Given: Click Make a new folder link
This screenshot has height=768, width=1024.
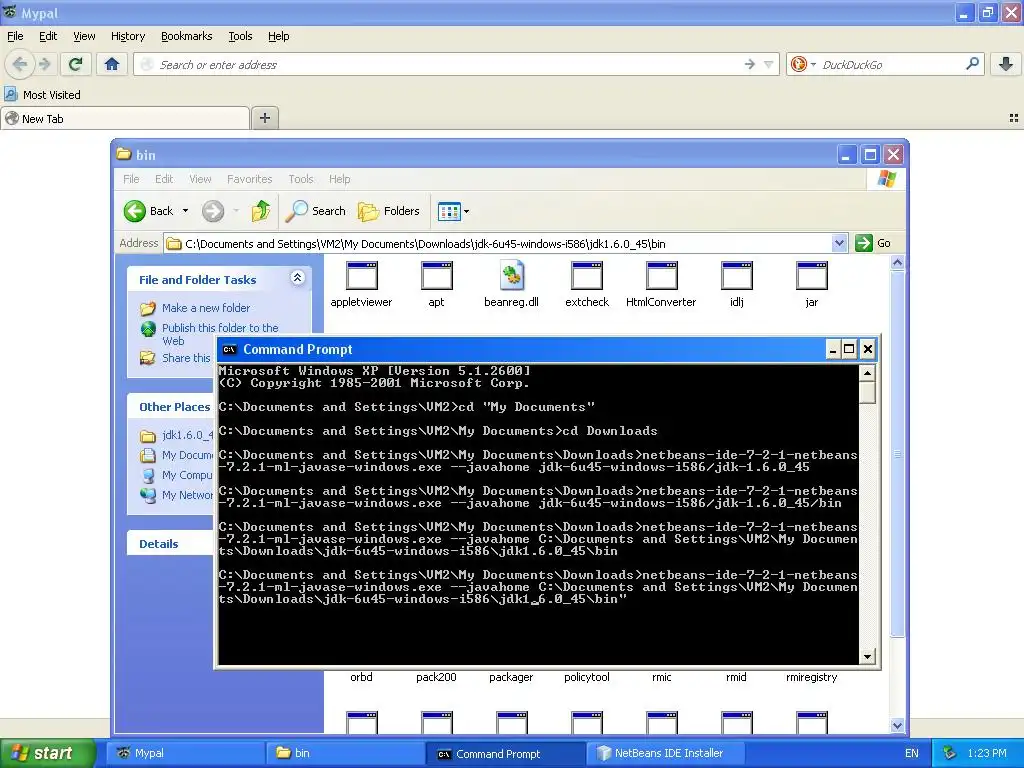Looking at the screenshot, I should coord(206,308).
